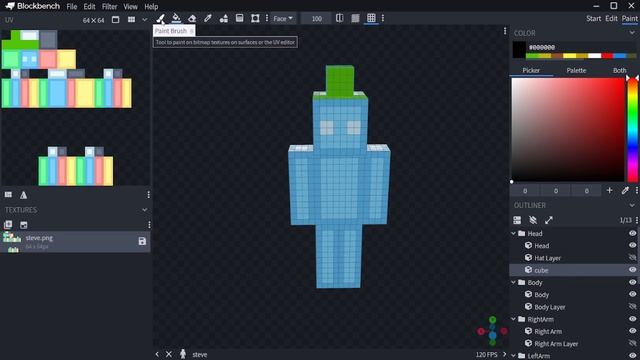Click the rainbow hue slider
This screenshot has width=640, height=360.
(x=633, y=129)
